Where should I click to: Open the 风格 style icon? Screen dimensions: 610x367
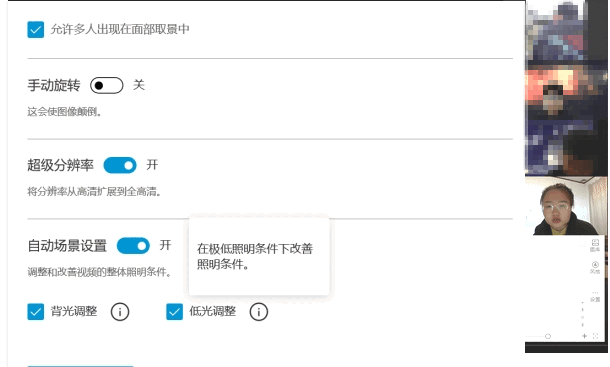(595, 268)
